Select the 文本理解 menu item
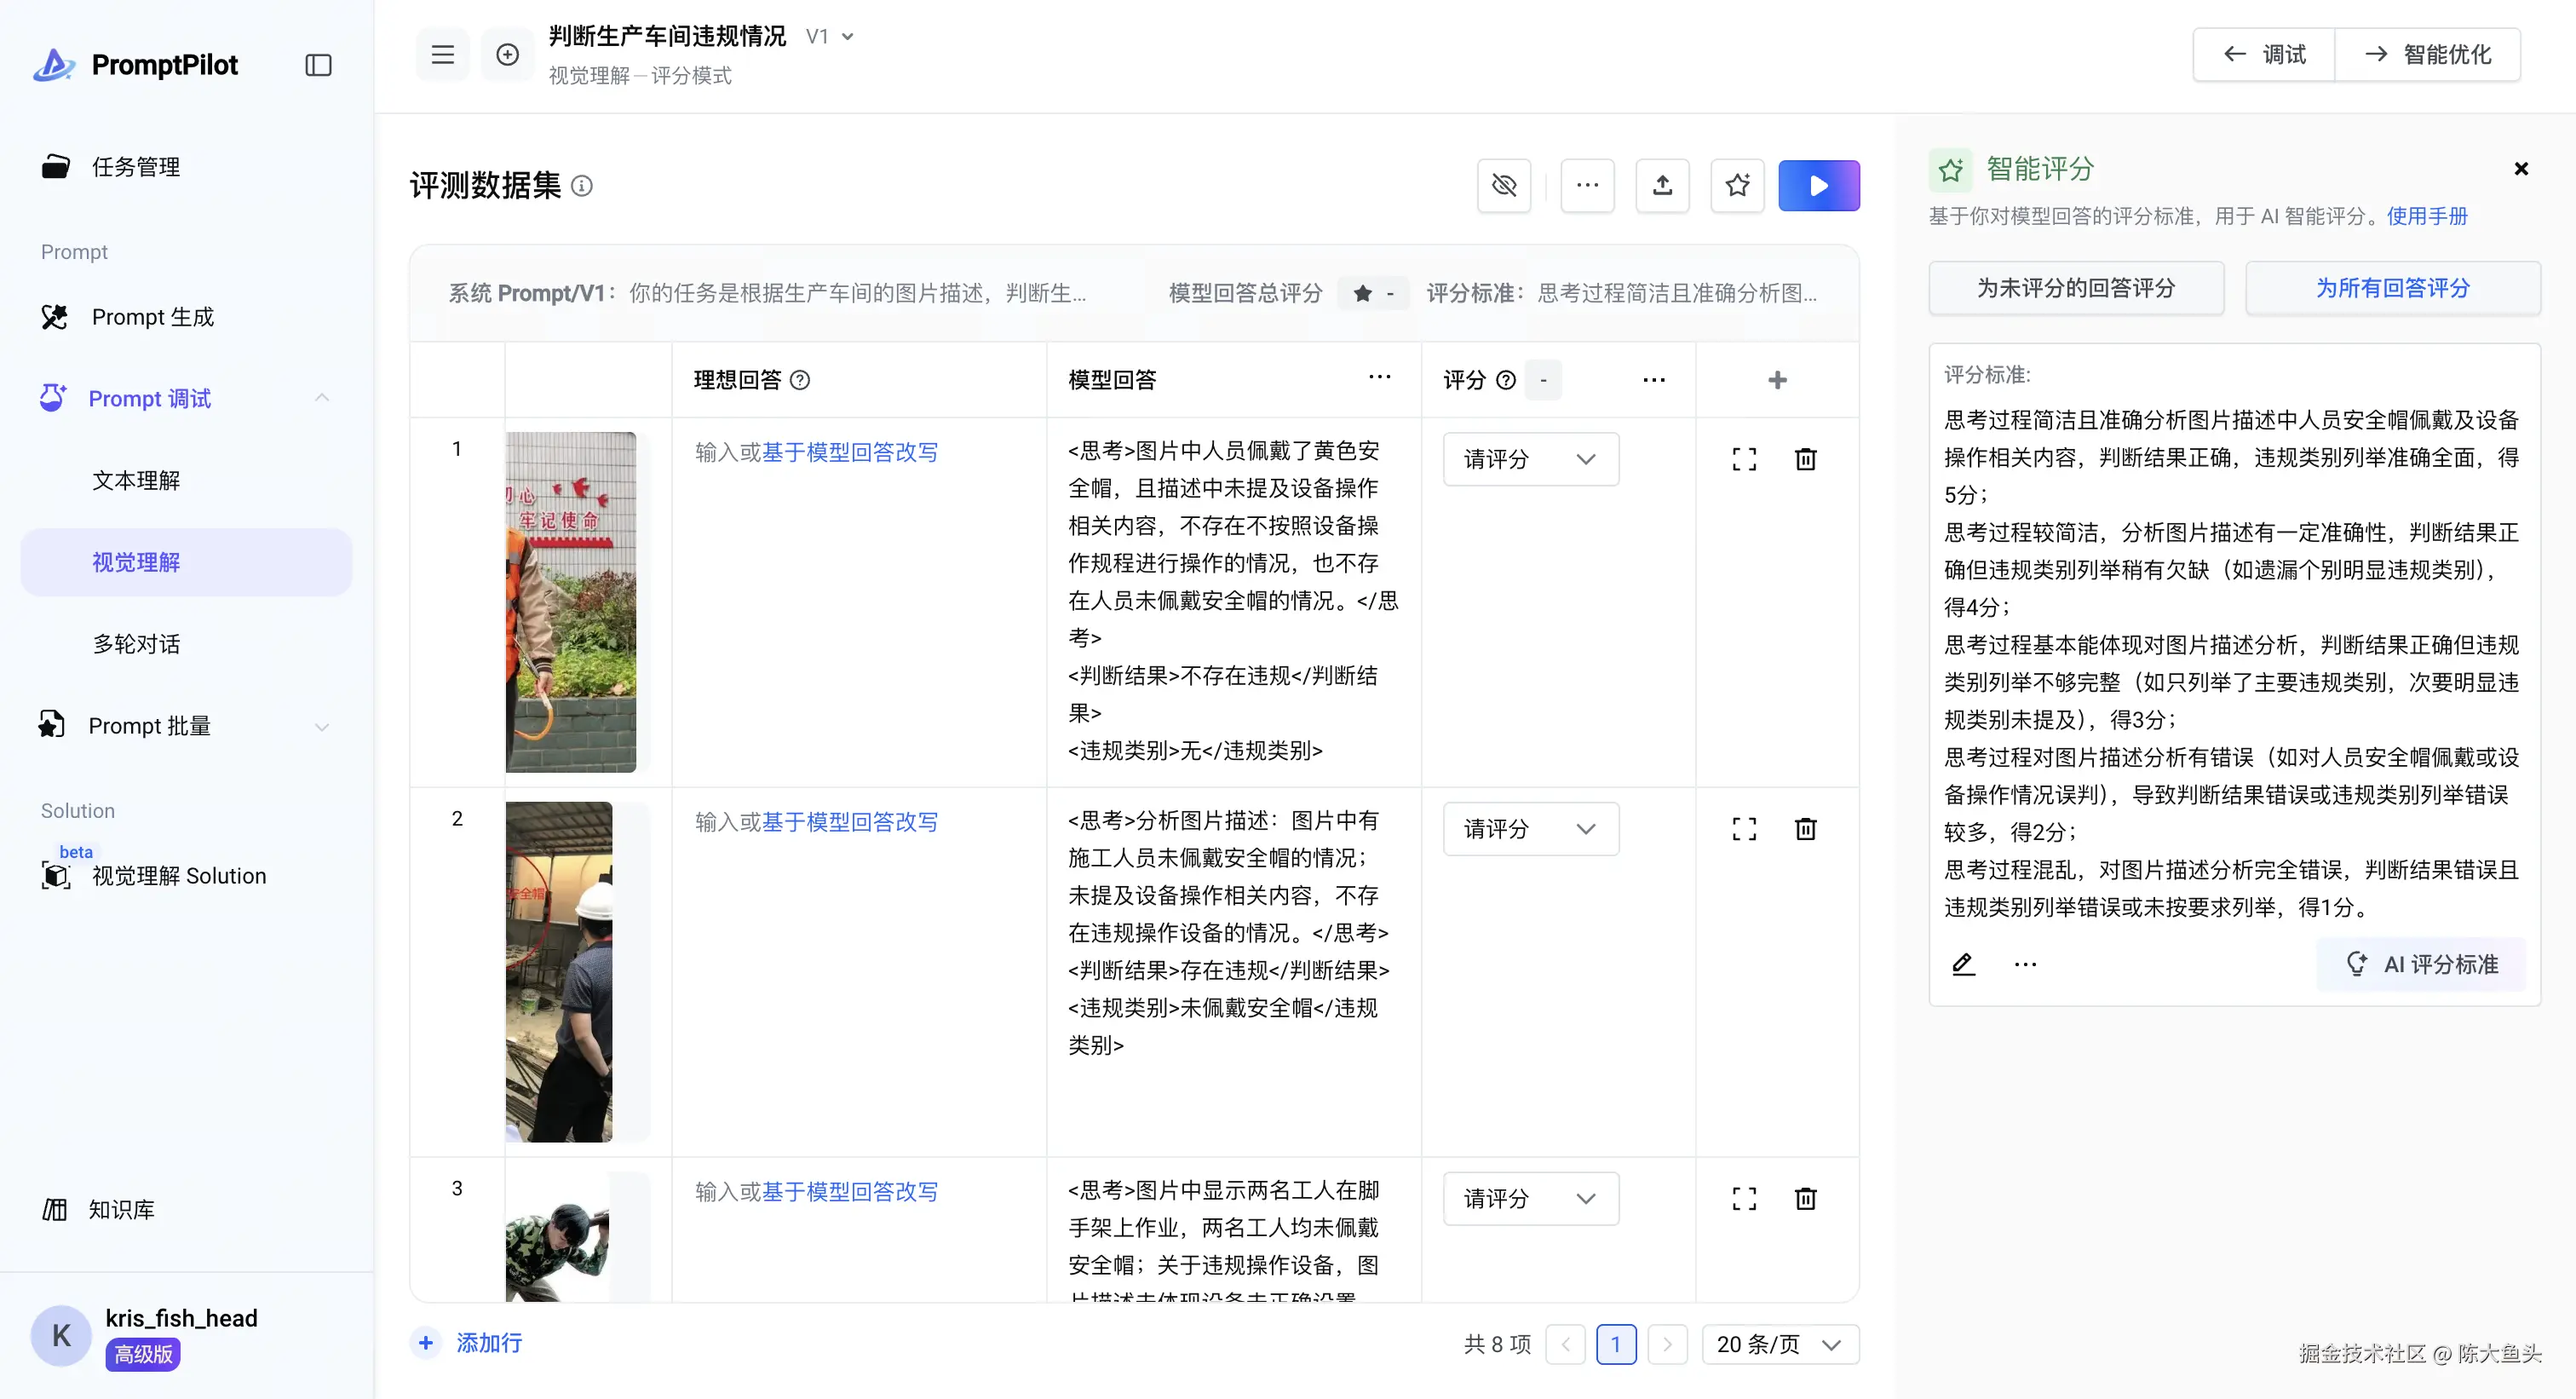 point(136,481)
